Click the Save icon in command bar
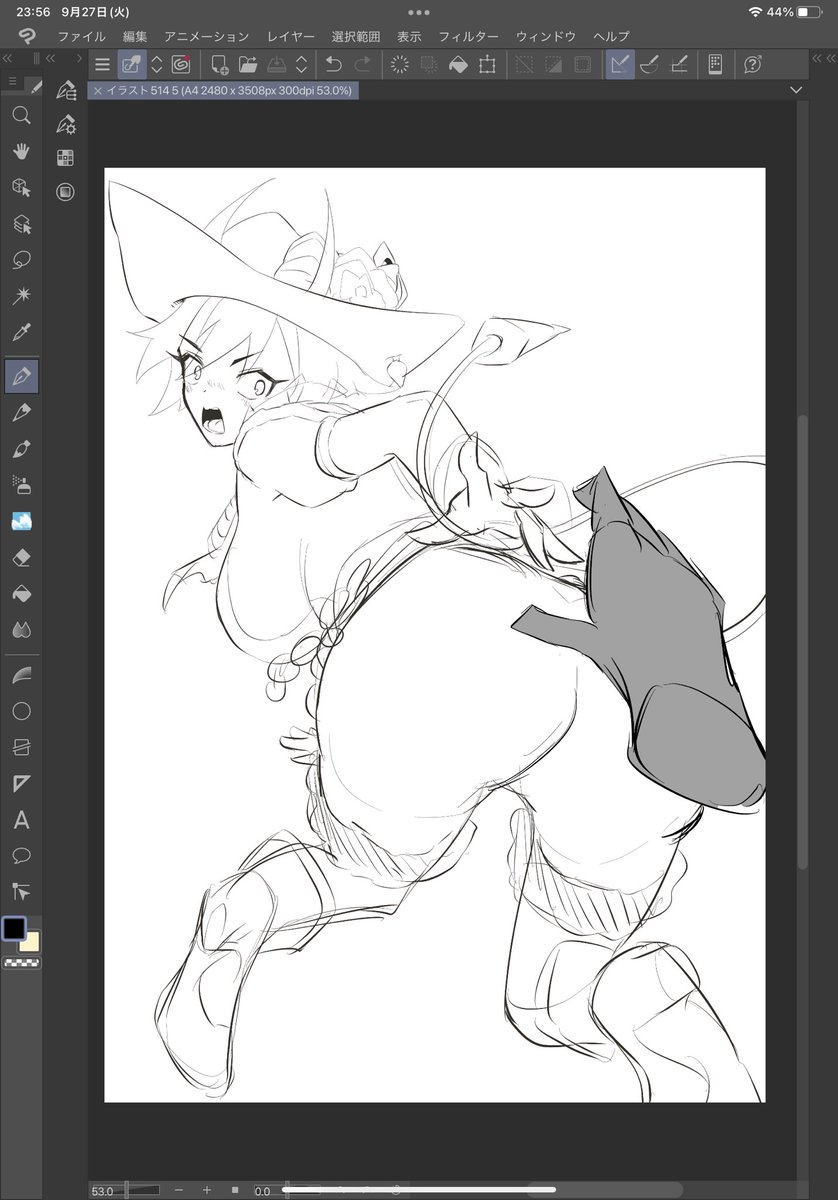Image resolution: width=838 pixels, height=1200 pixels. point(277,65)
